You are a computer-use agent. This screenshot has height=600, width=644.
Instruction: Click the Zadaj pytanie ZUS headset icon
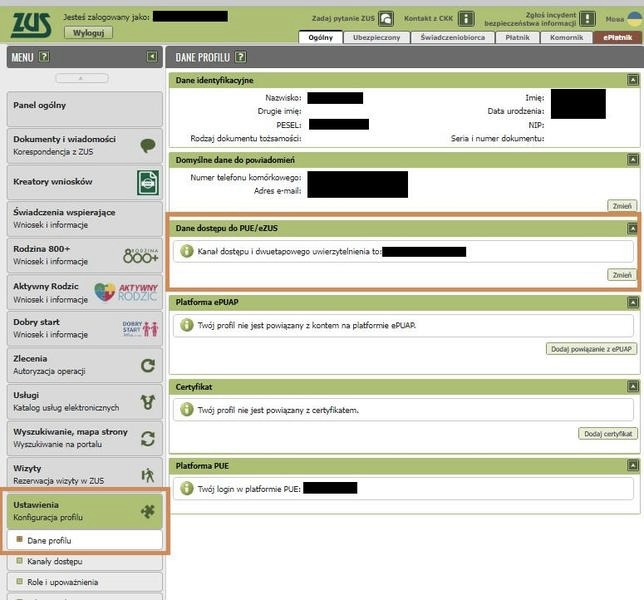[x=386, y=19]
